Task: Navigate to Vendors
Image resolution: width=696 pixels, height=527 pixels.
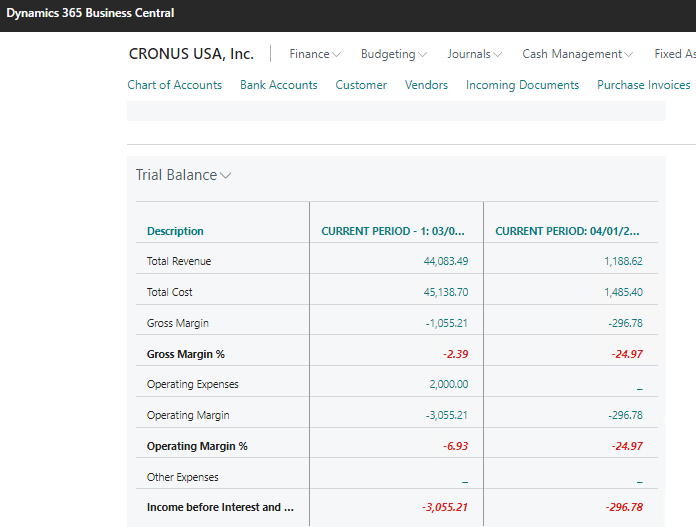Action: point(426,85)
